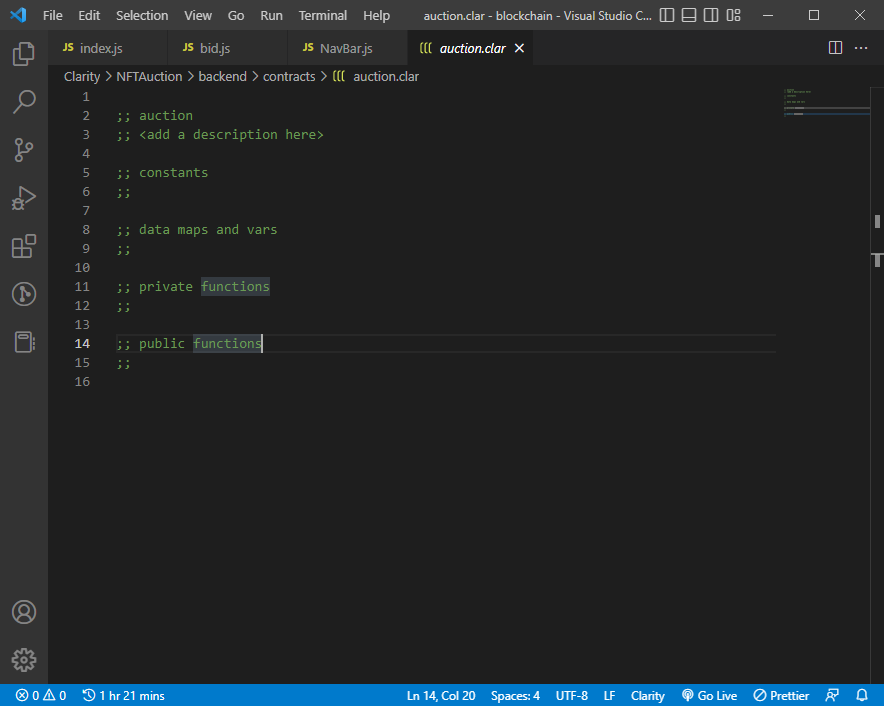884x706 pixels.
Task: Expand the backend breadcrumb
Action: coord(222,77)
